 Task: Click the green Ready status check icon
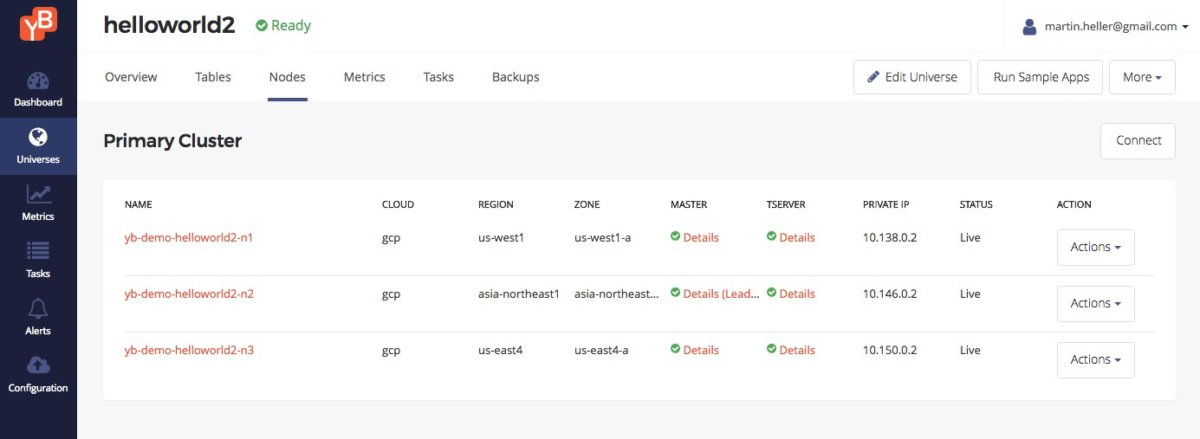click(x=261, y=26)
